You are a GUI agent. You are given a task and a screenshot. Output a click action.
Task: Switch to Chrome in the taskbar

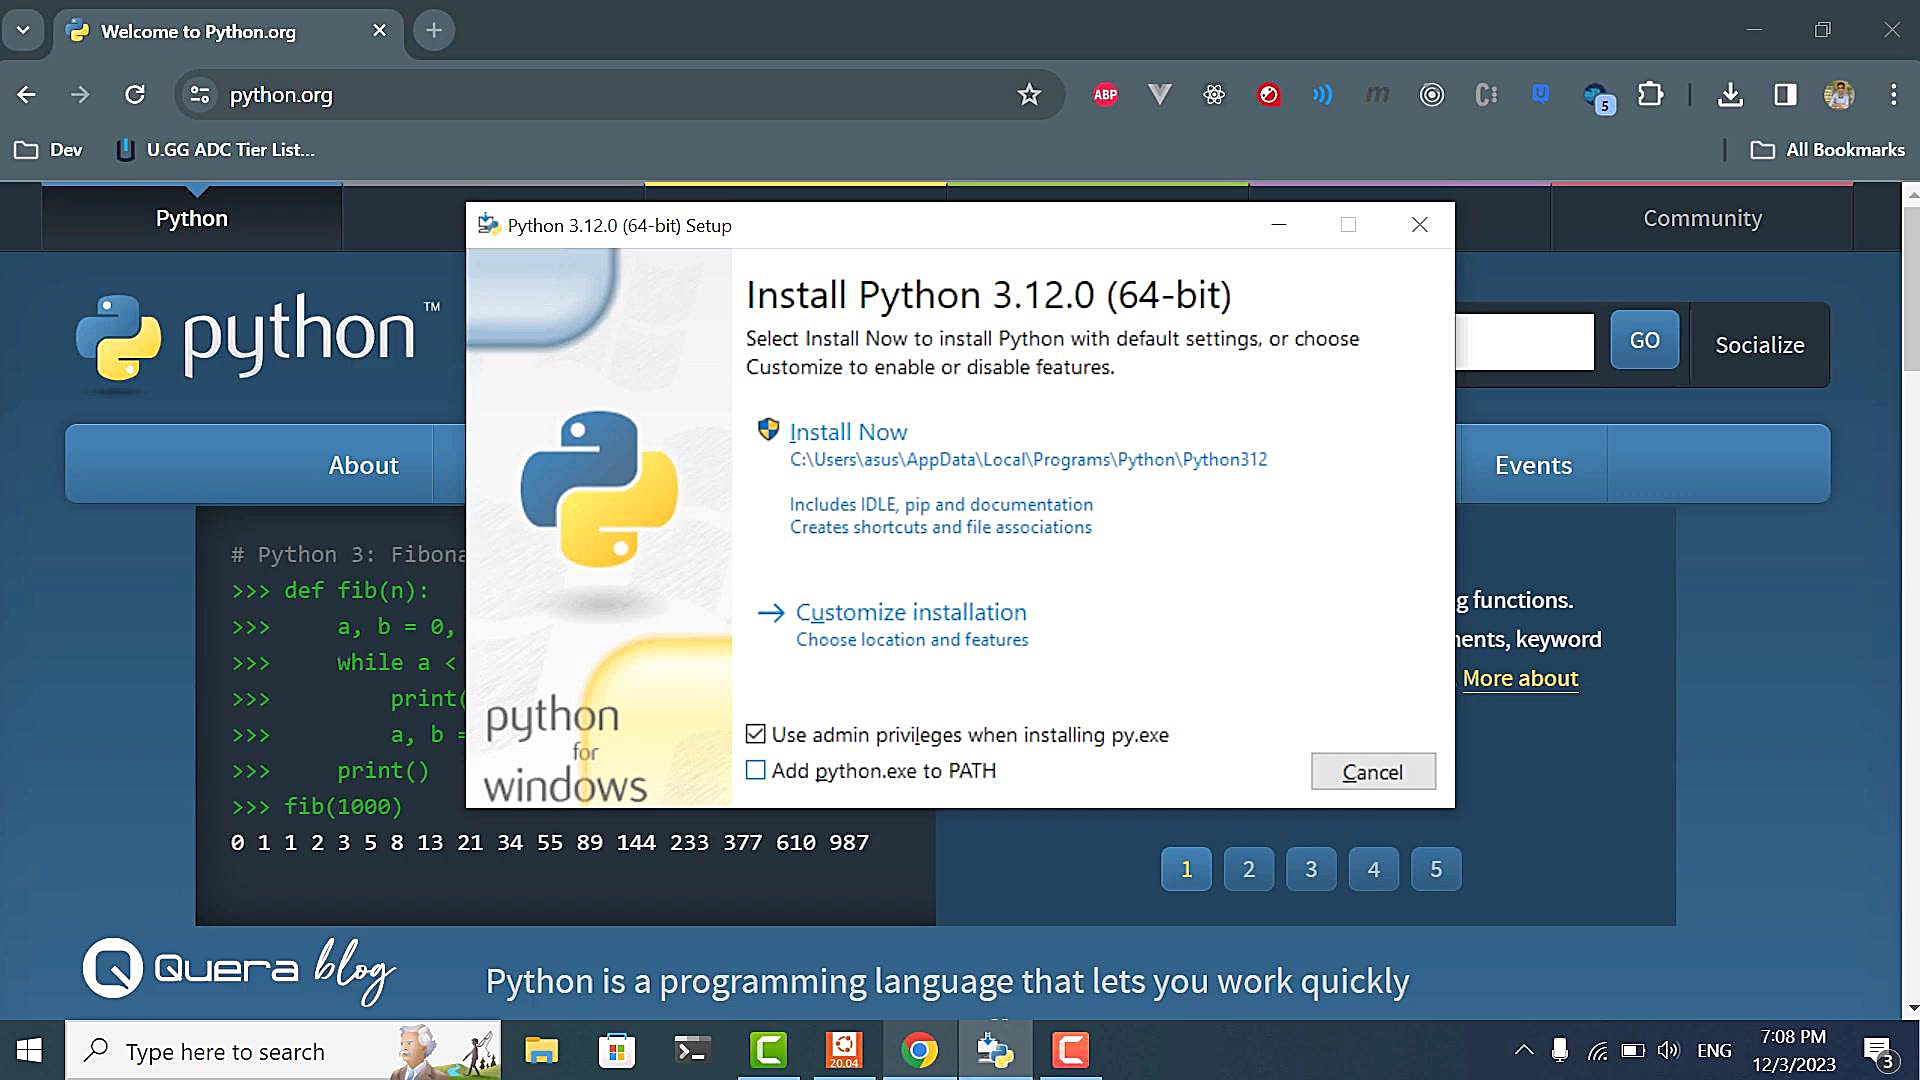[x=919, y=1051]
